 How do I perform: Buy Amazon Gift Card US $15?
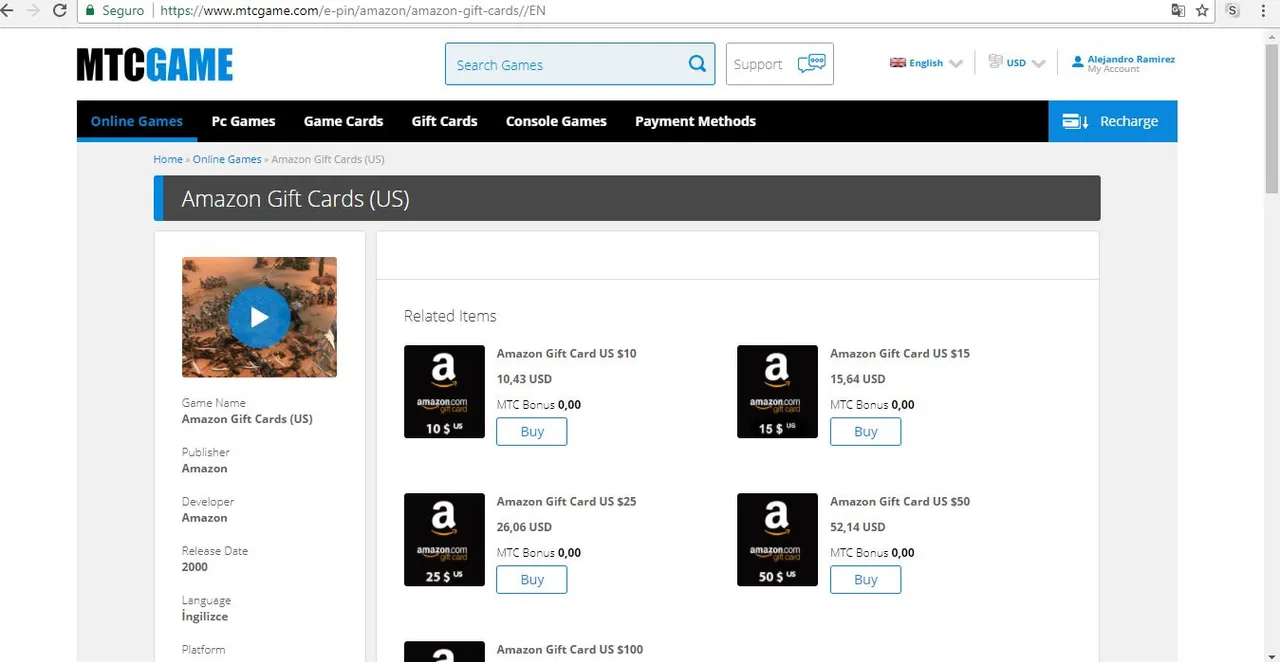tap(865, 431)
